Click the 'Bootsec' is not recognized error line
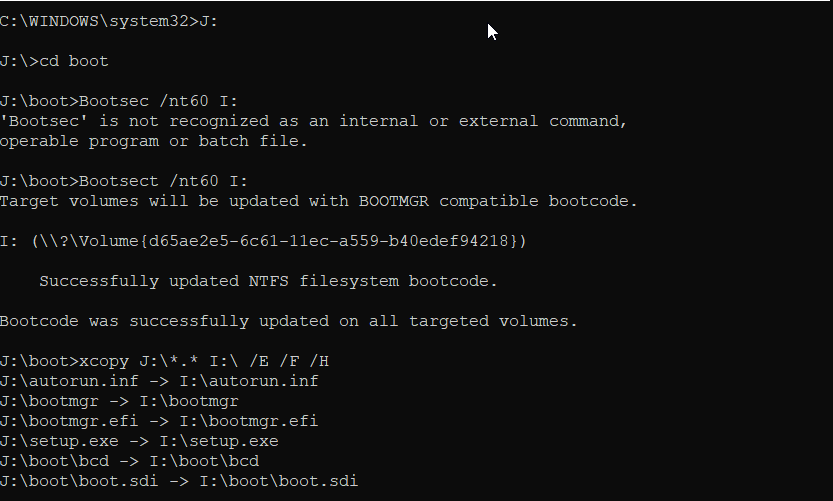833x501 pixels. tap(313, 121)
